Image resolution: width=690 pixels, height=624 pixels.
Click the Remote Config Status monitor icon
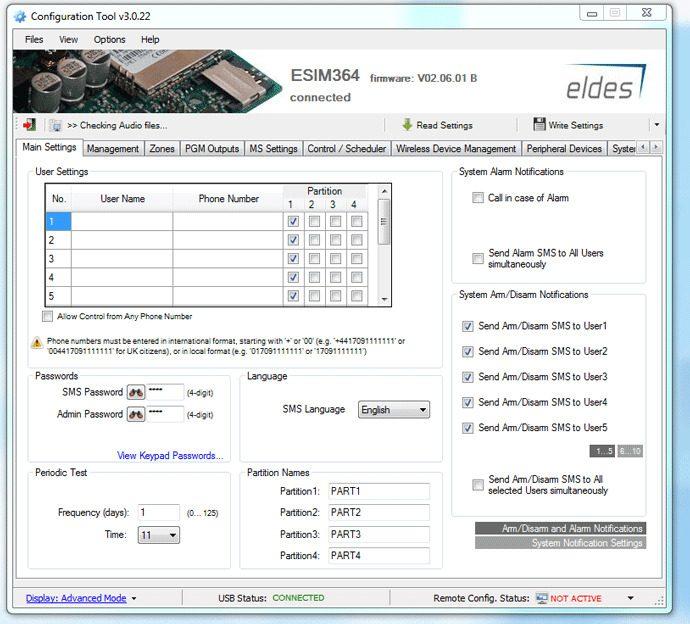tap(541, 598)
